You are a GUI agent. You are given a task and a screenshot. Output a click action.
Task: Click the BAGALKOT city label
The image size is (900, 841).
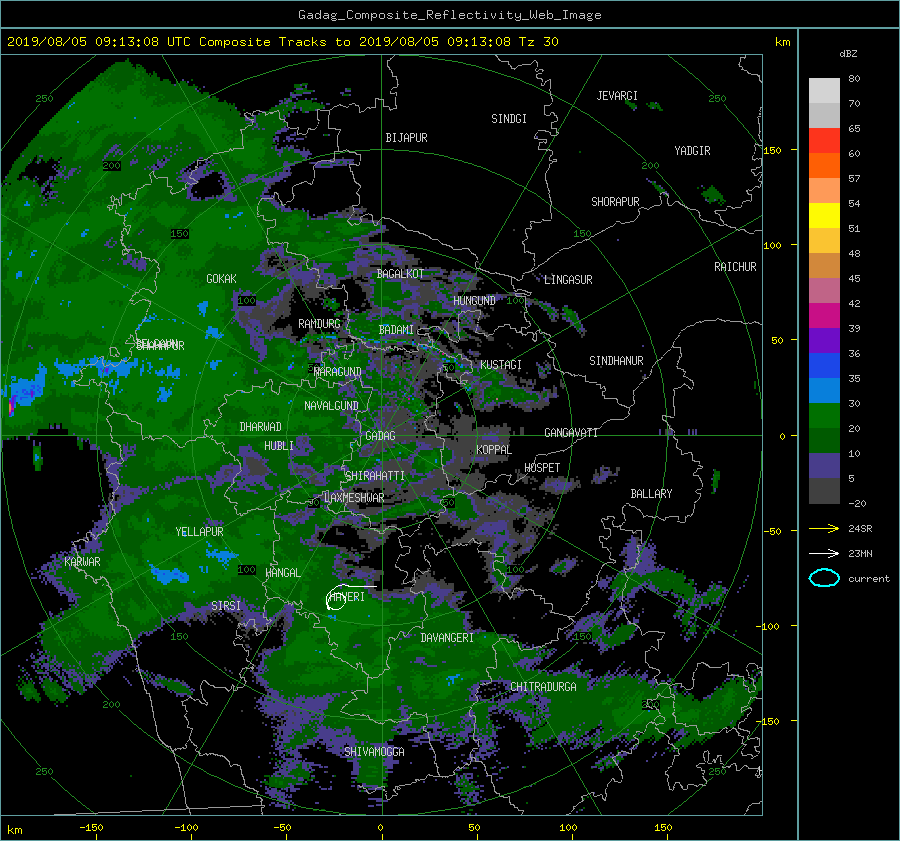pos(400,274)
